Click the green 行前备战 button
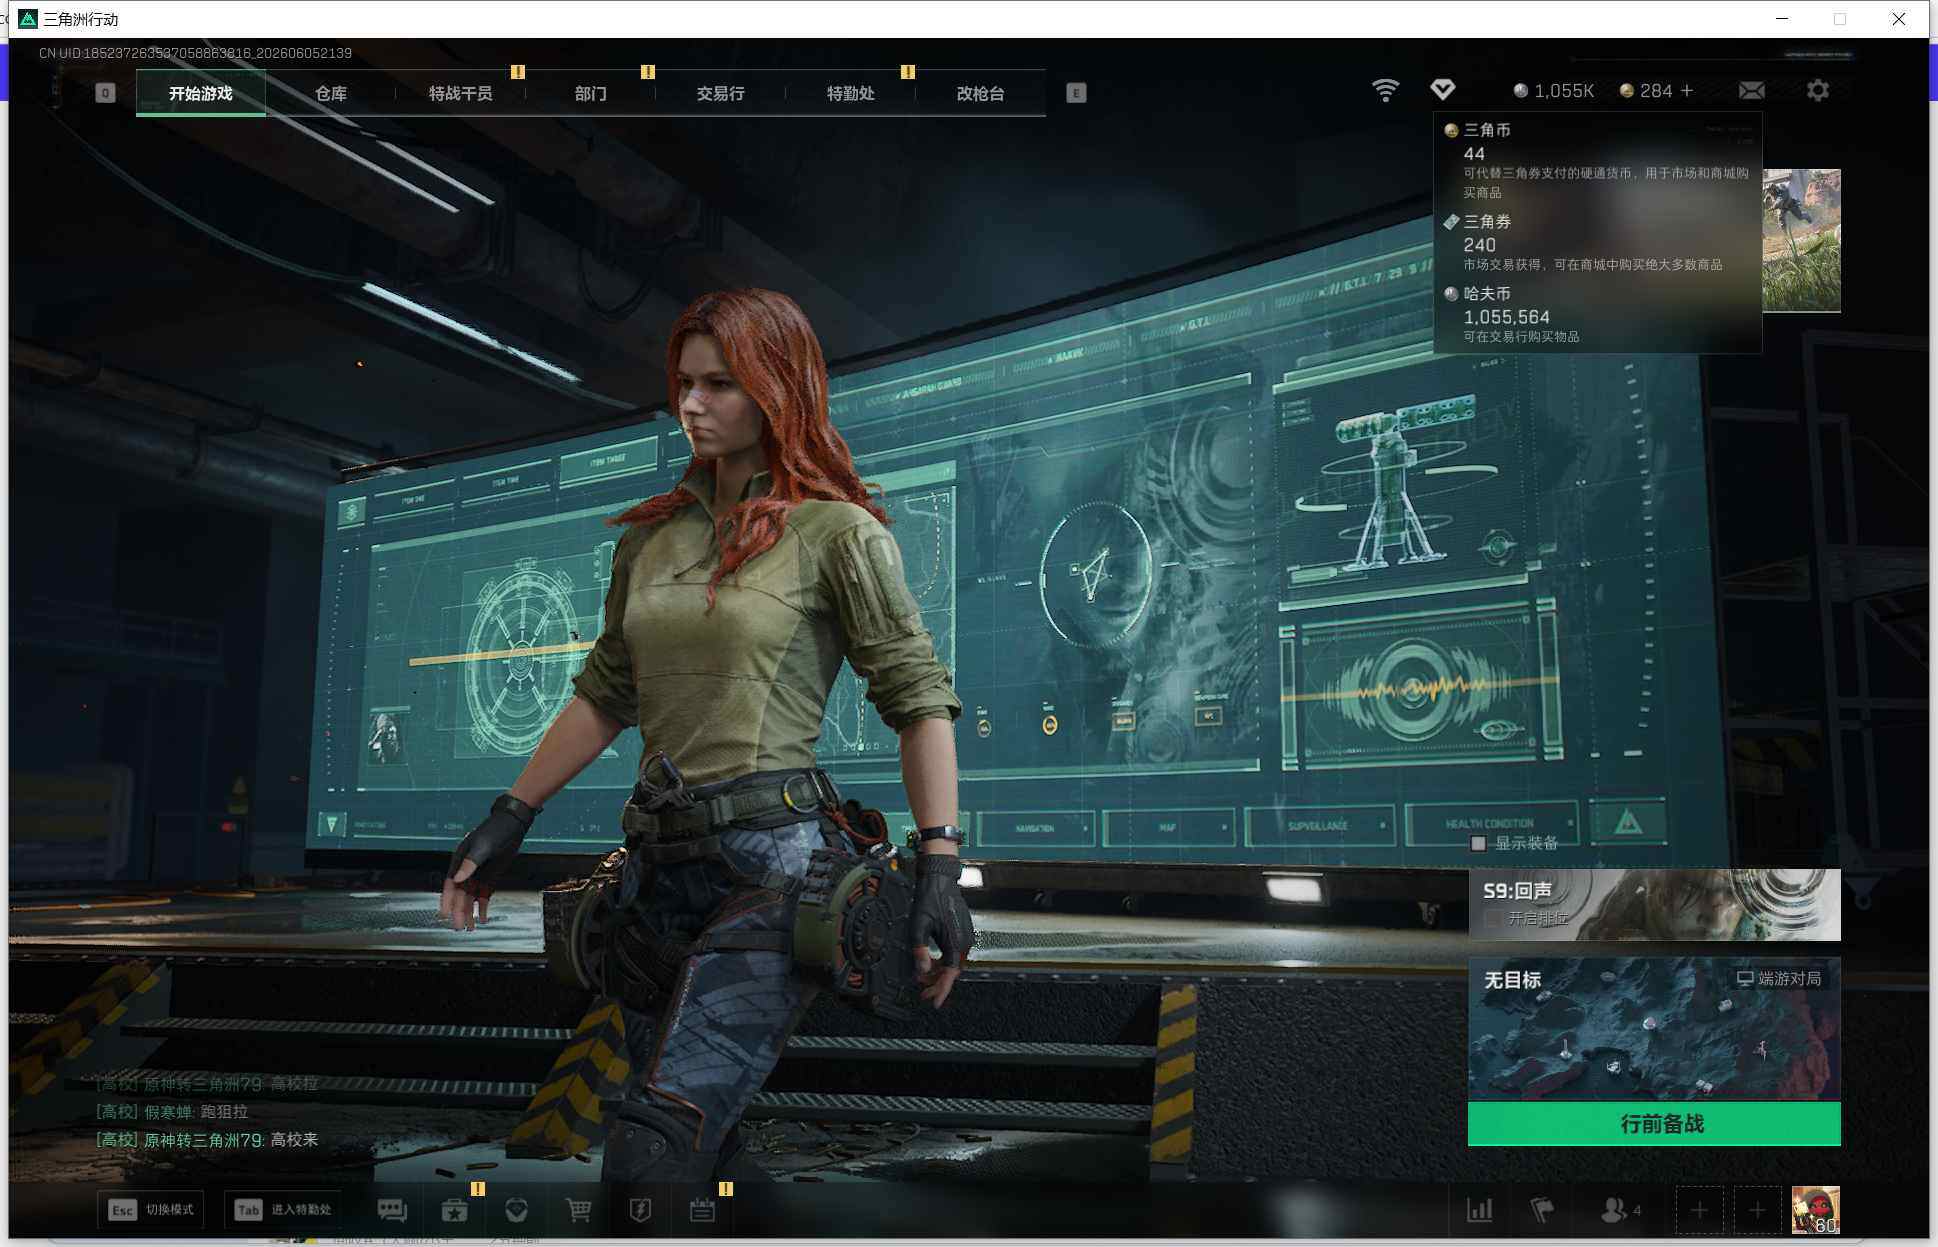Screen dimensions: 1938x1247 pyautogui.click(x=1654, y=1124)
